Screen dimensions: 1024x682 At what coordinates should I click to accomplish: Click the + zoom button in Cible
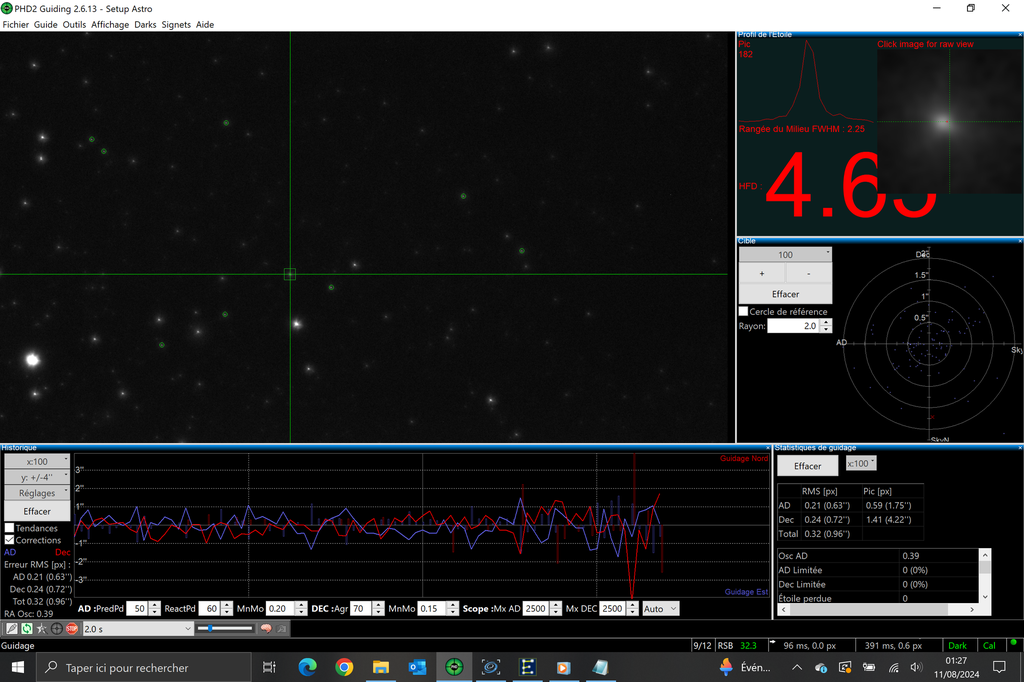(x=762, y=274)
